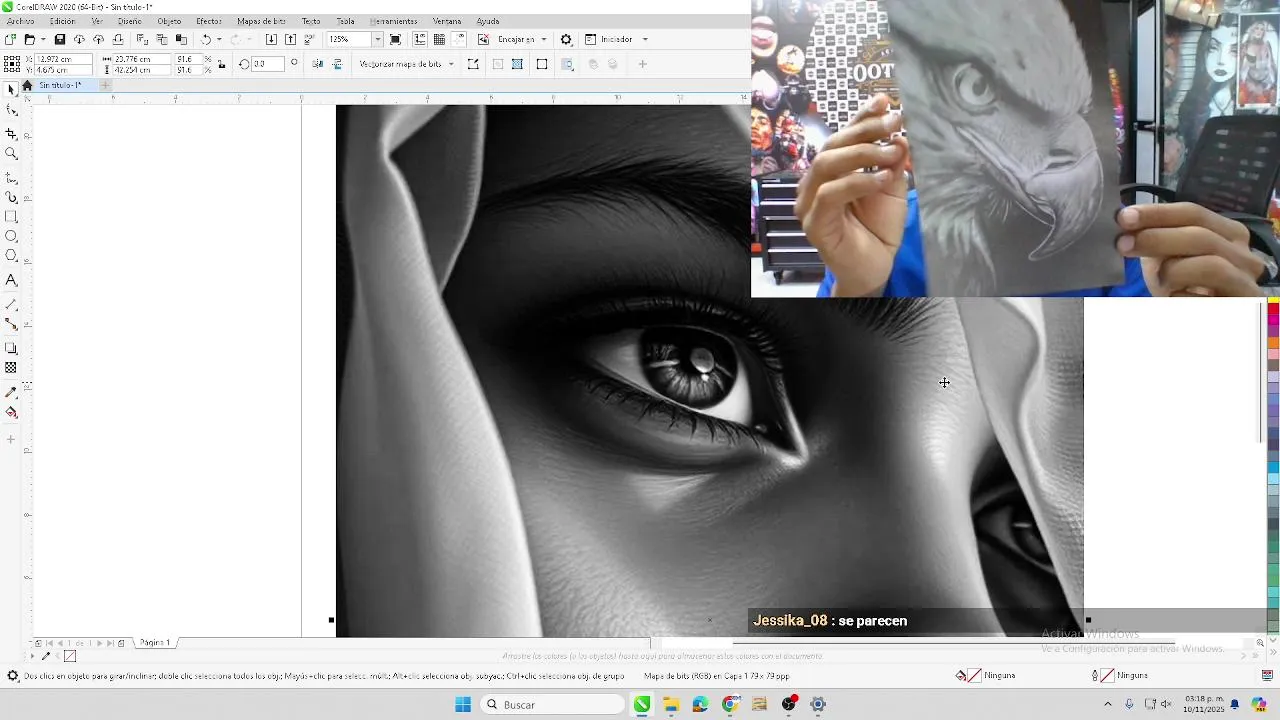Image resolution: width=1280 pixels, height=720 pixels.
Task: Open the Mapas de bits menu
Action: pos(261,21)
